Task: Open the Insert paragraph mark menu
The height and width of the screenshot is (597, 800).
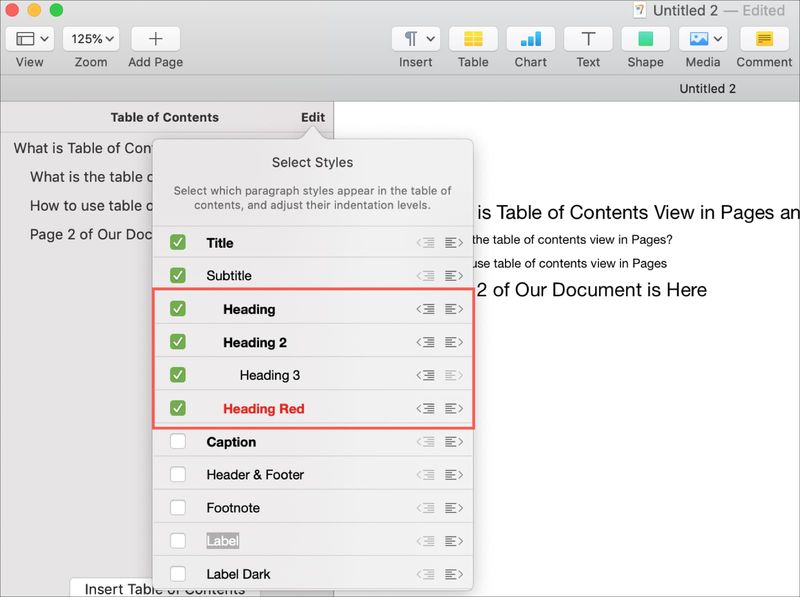Action: coord(411,39)
